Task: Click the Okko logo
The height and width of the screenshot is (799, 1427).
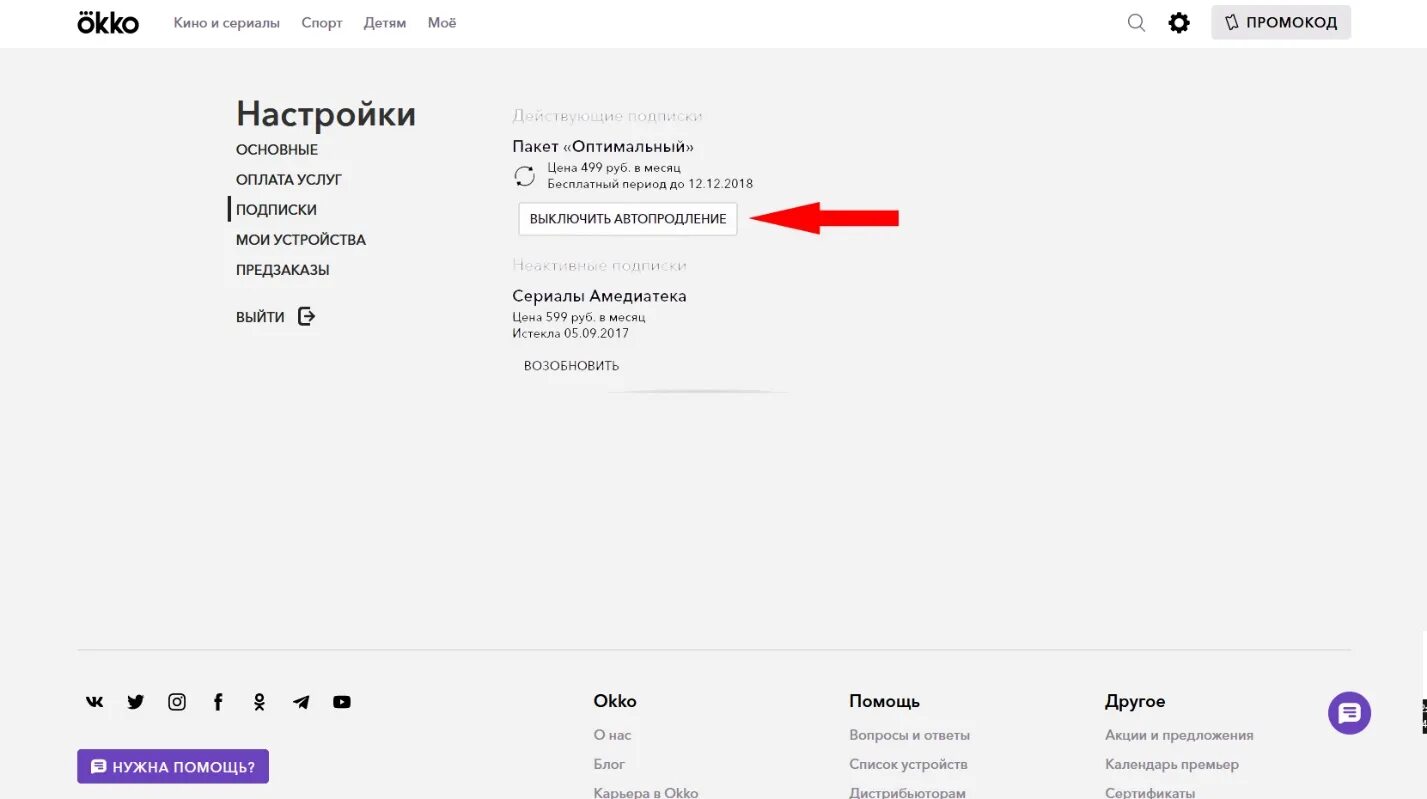Action: pos(108,22)
